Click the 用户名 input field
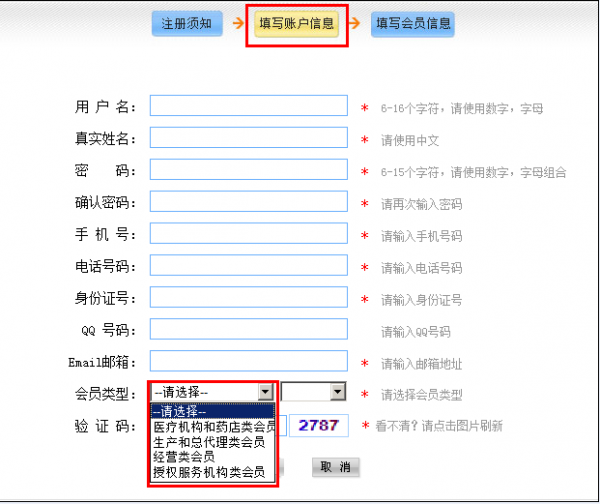Viewport: 600px width, 504px height. (248, 106)
